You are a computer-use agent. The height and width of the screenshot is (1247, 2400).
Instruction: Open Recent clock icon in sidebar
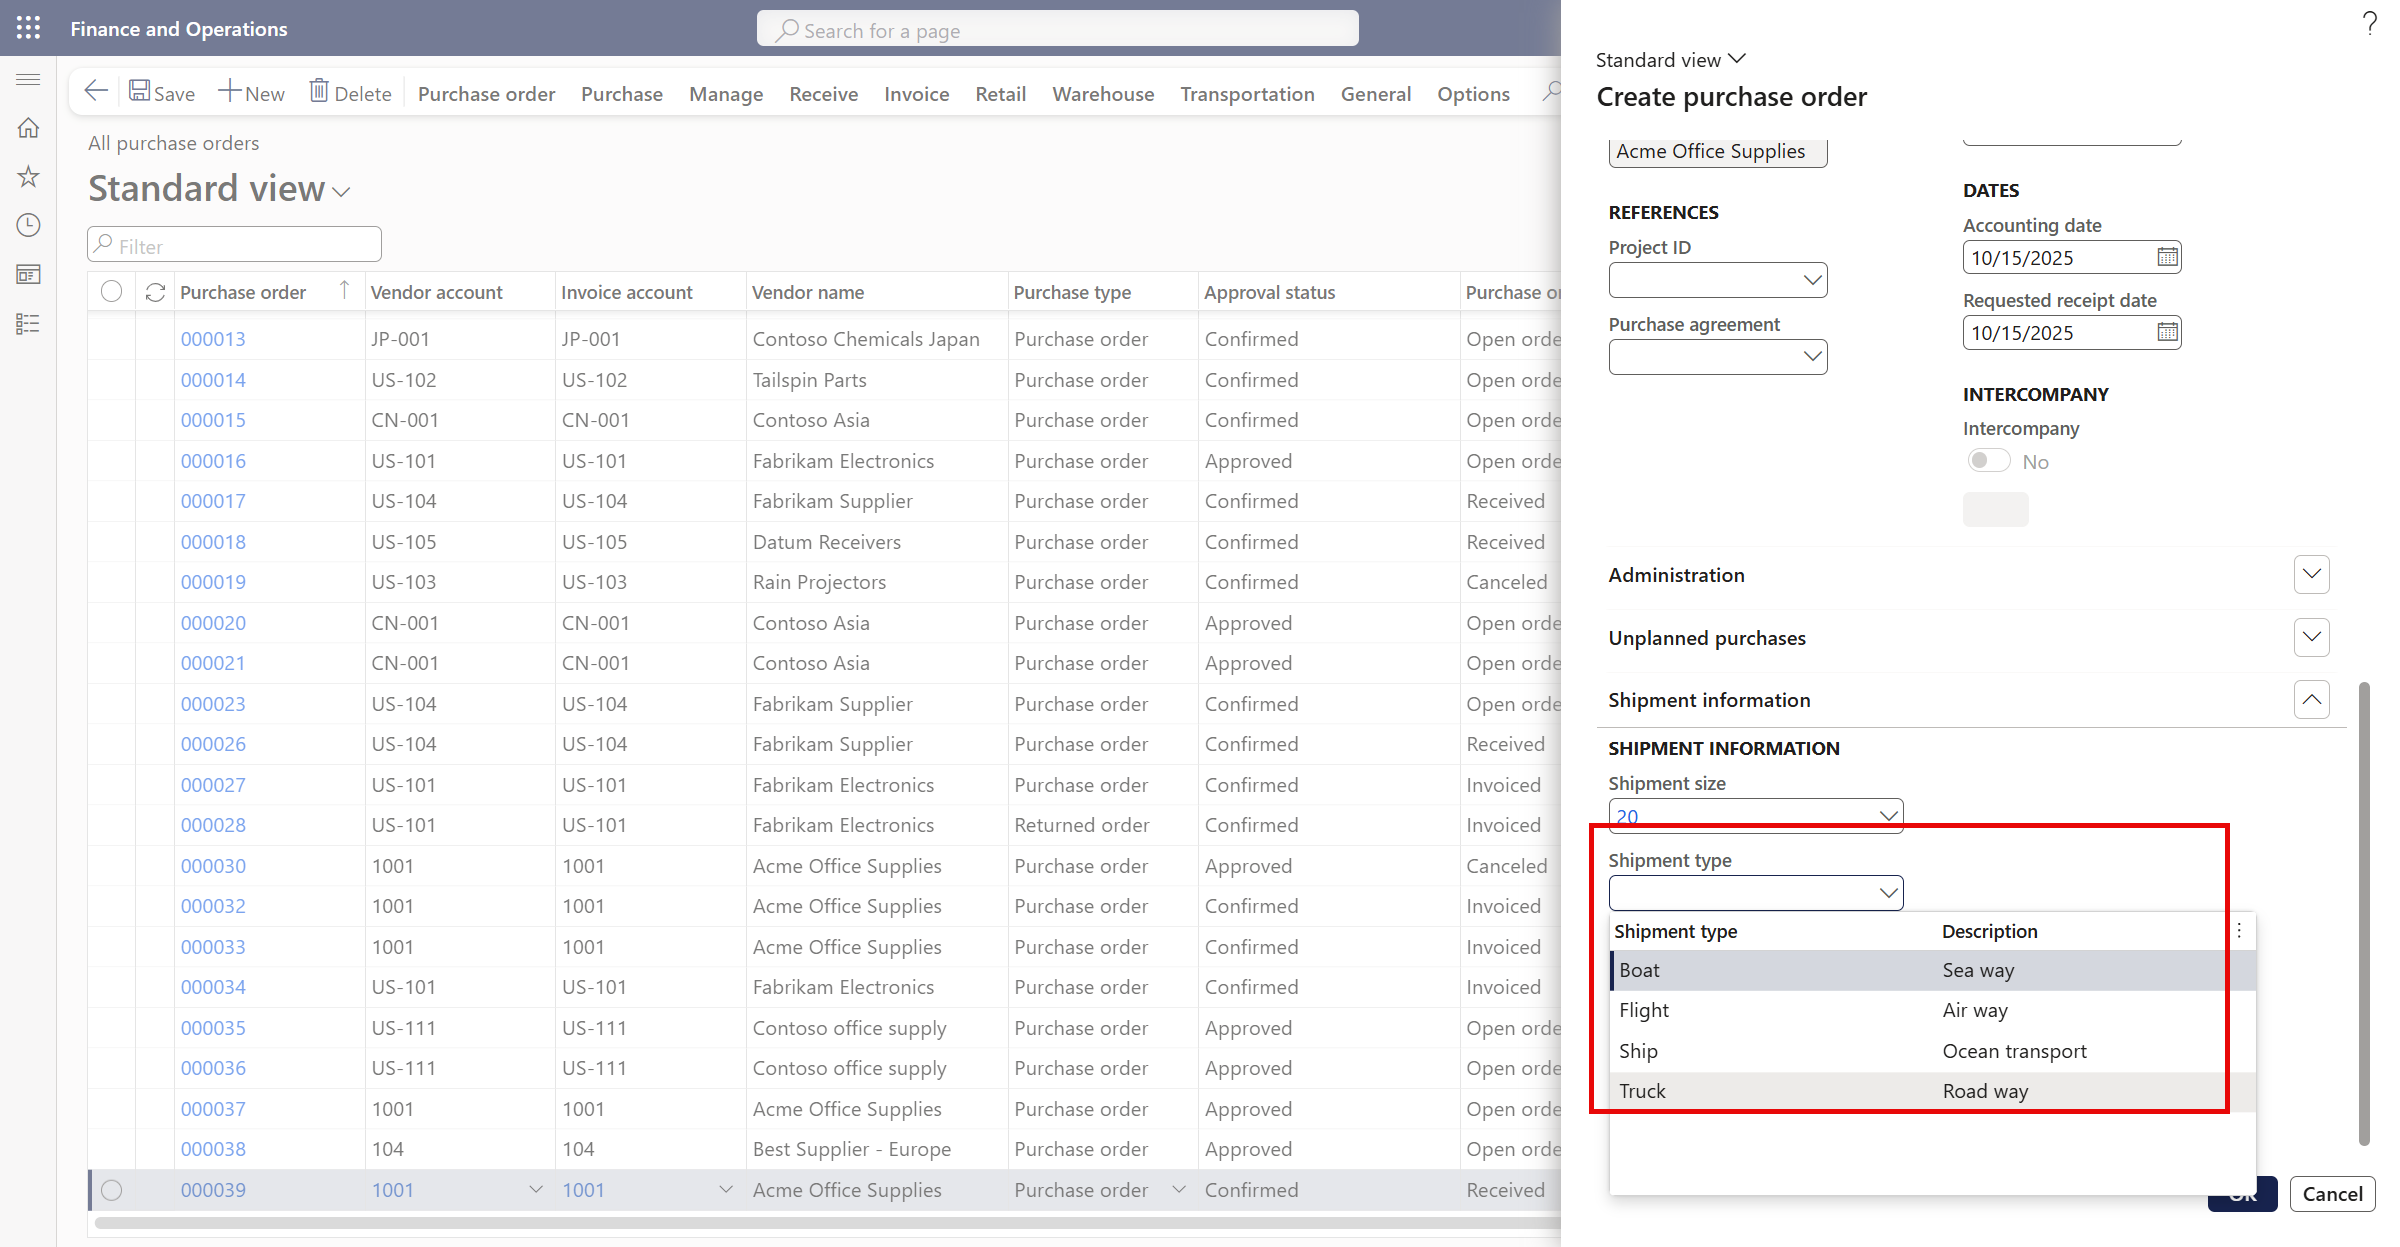(28, 225)
